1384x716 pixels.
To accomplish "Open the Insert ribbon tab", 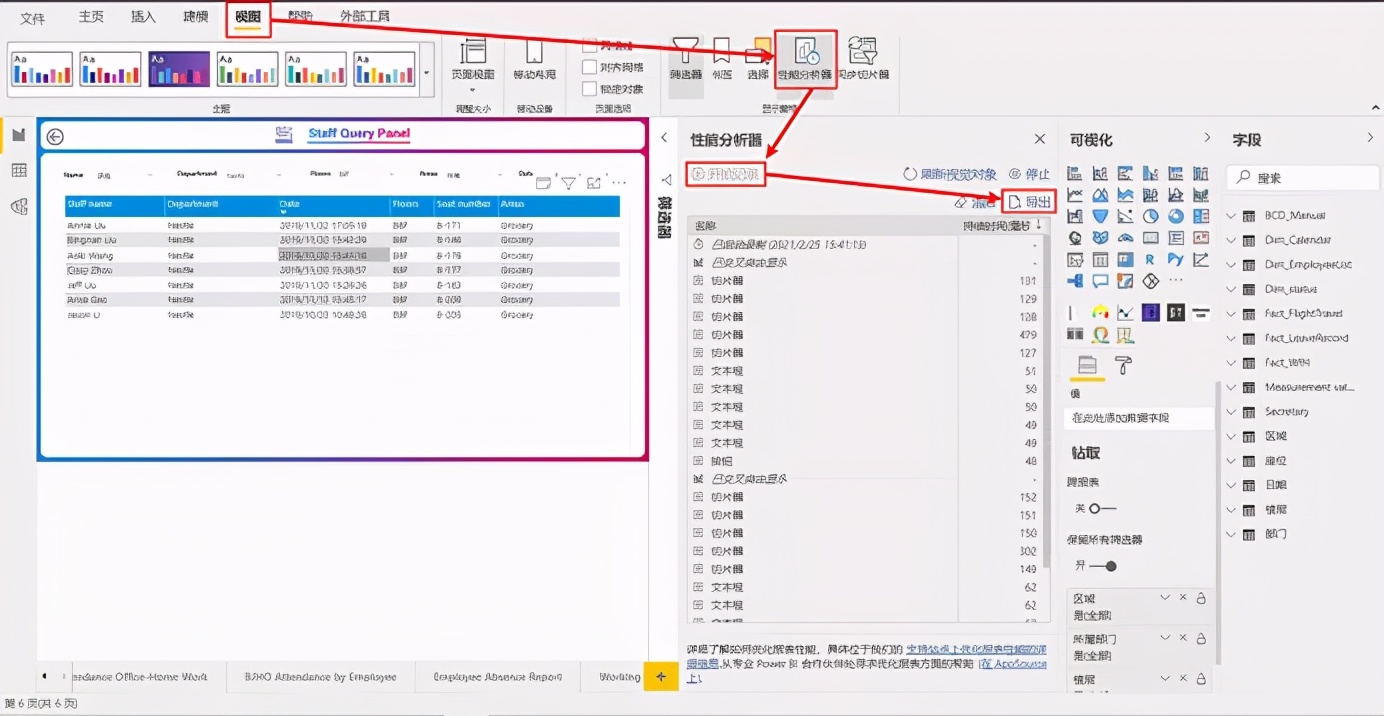I will pyautogui.click(x=144, y=16).
